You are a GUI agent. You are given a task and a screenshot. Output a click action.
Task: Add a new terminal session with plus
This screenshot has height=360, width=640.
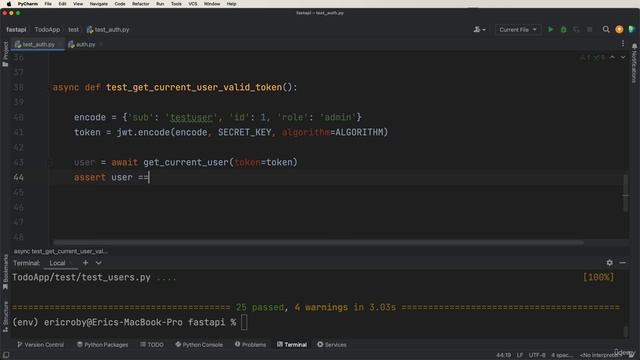(85, 263)
